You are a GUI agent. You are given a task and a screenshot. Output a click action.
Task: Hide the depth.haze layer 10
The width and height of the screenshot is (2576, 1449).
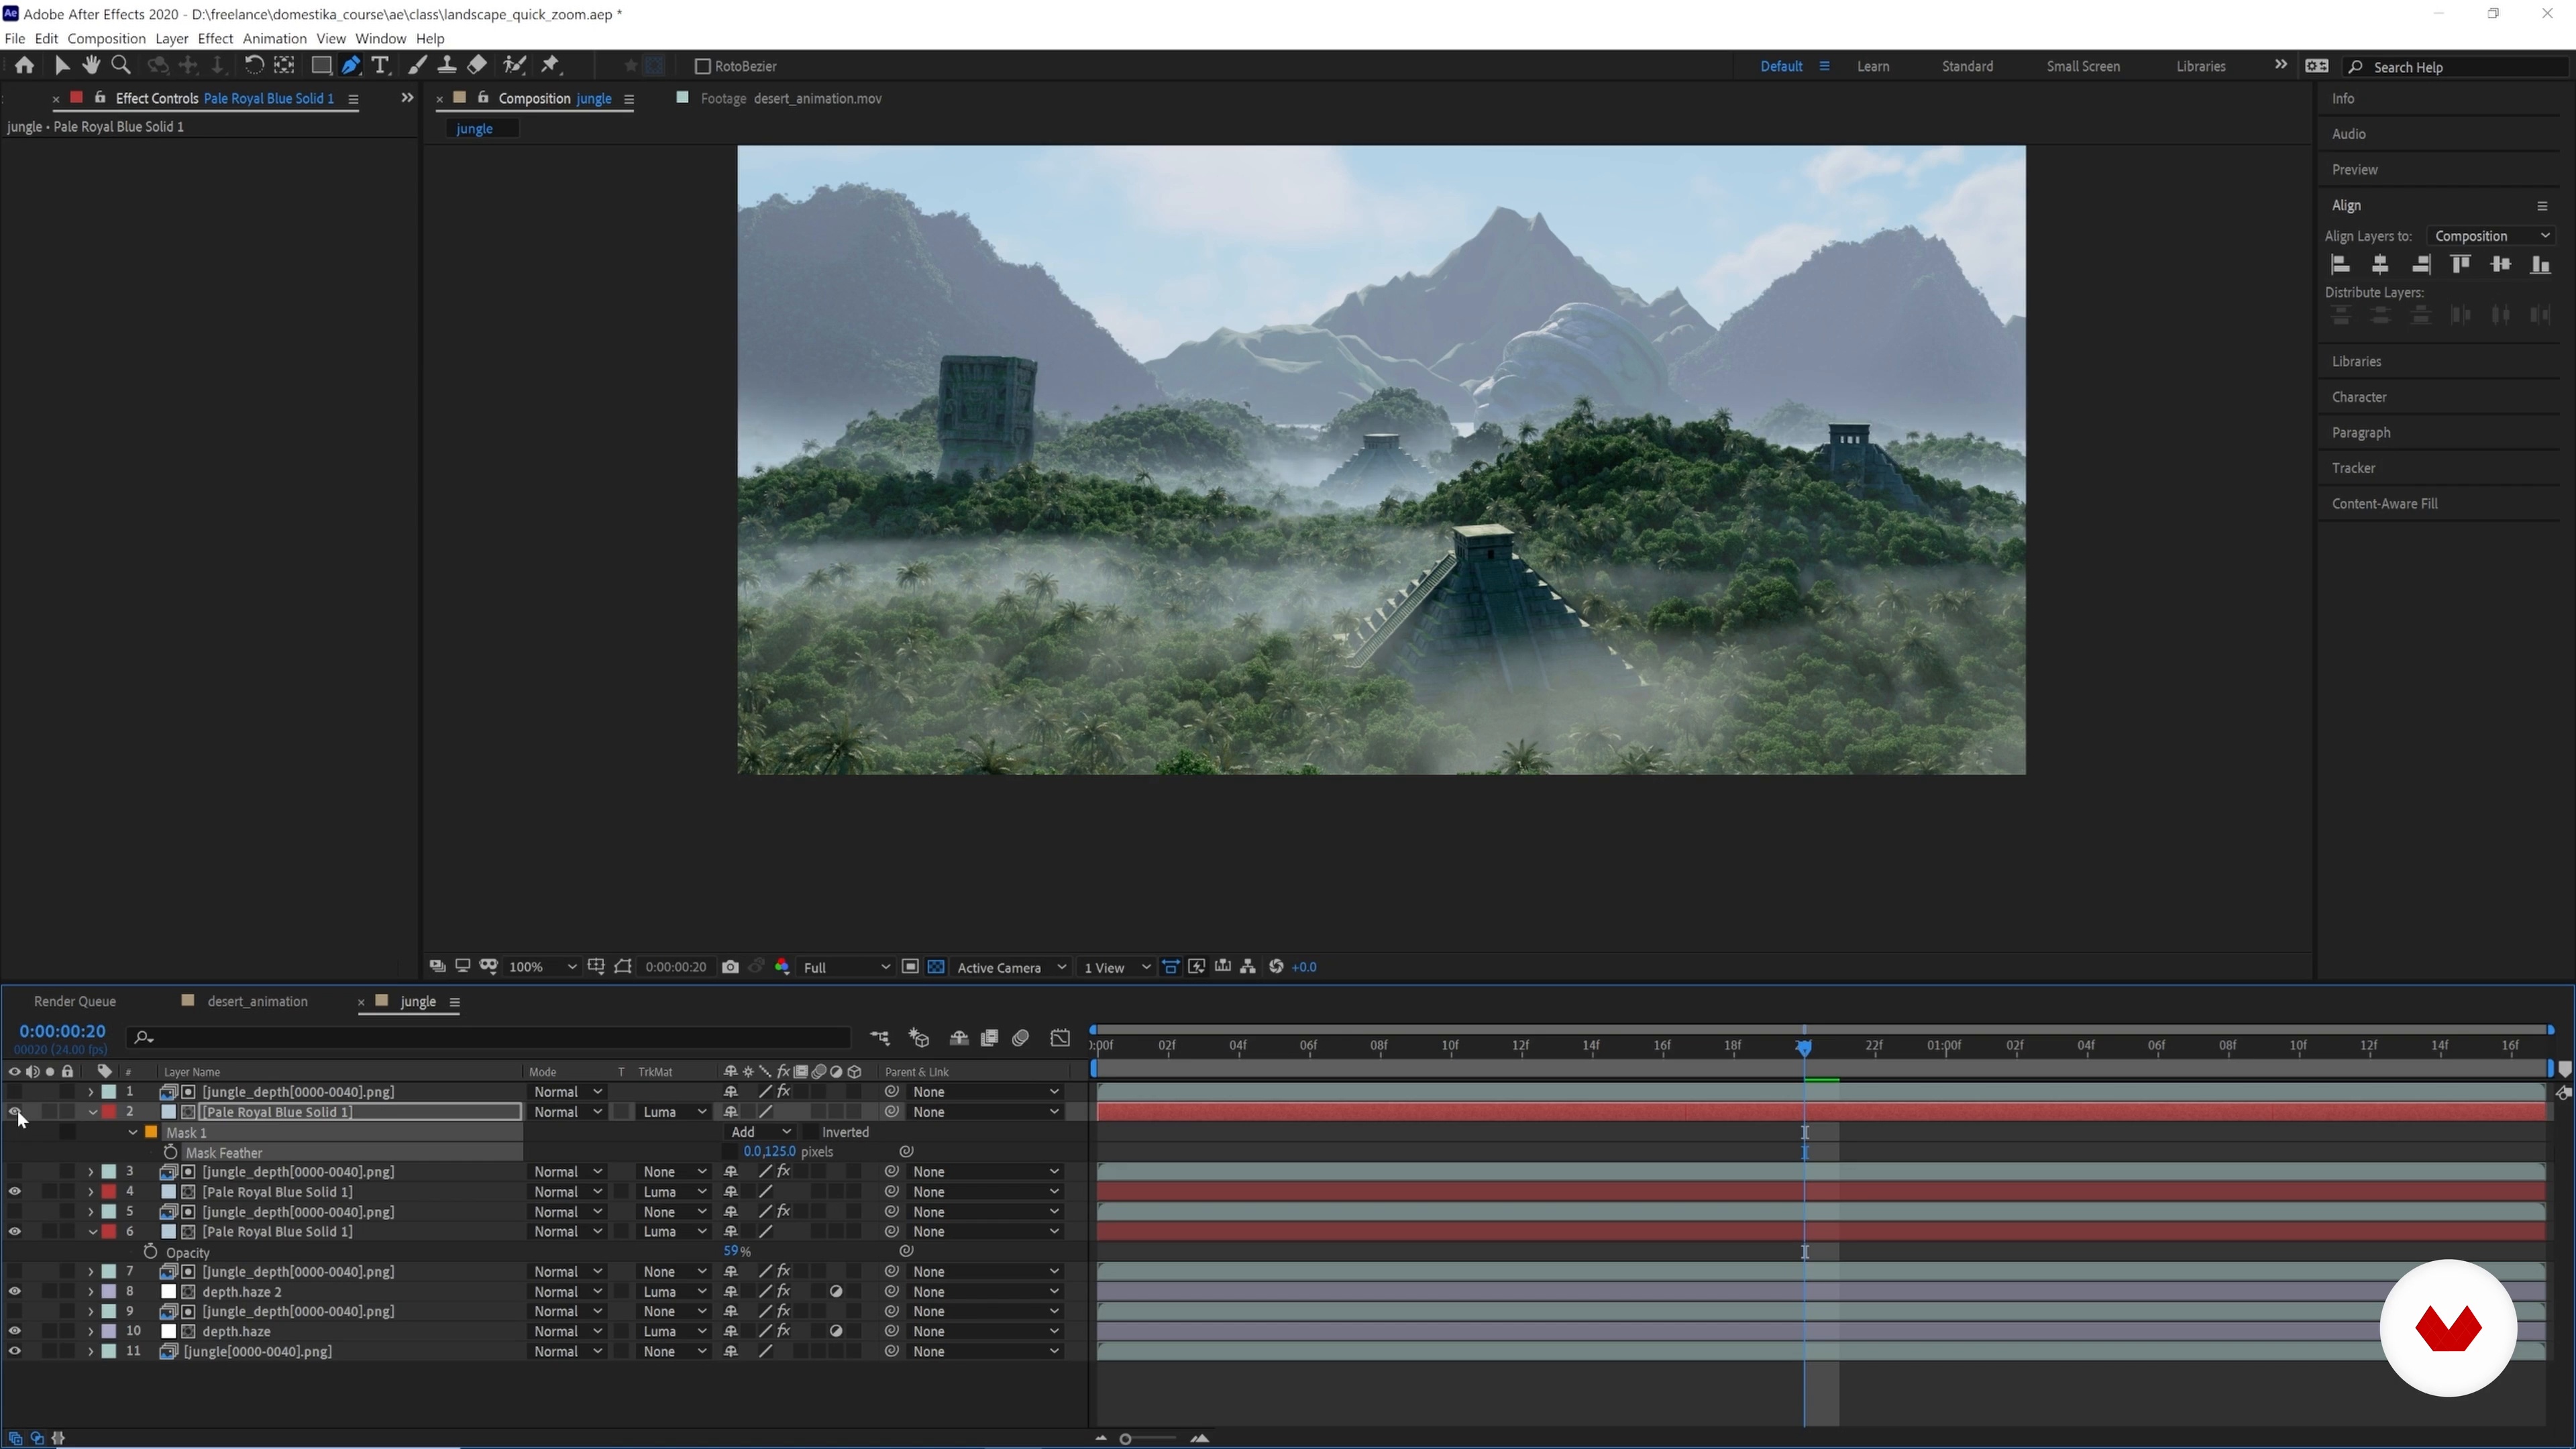coord(14,1332)
